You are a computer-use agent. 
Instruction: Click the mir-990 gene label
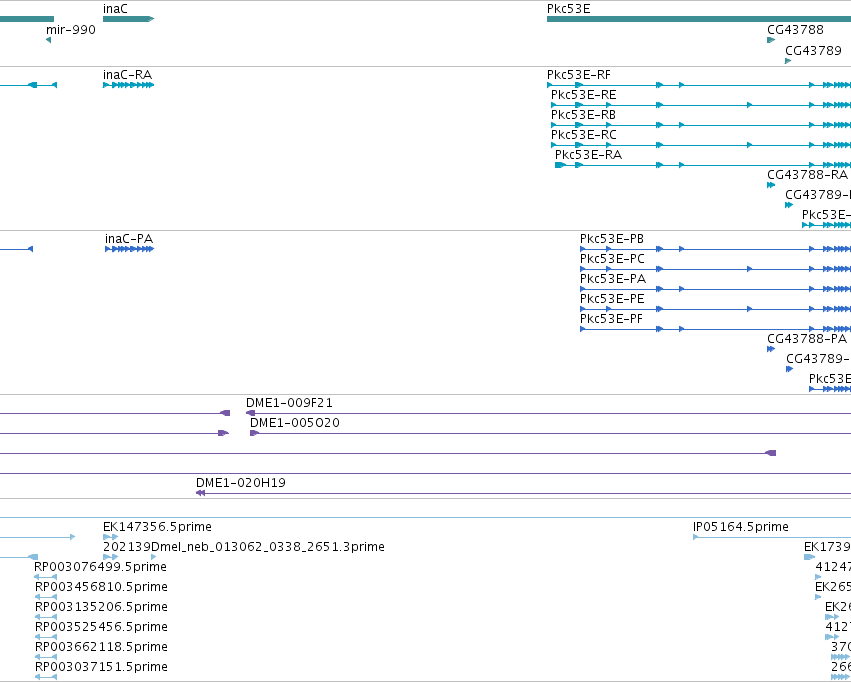(x=71, y=29)
